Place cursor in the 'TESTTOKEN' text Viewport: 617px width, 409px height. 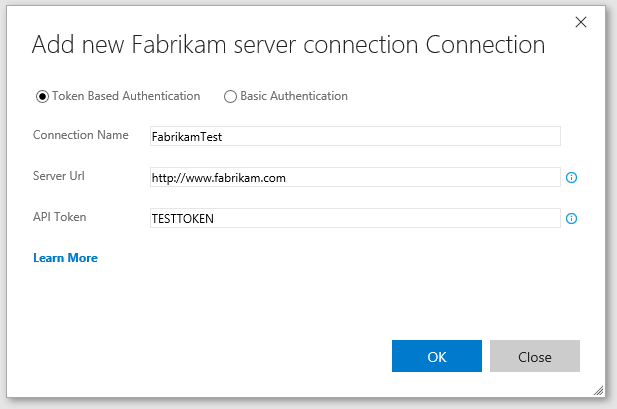pyautogui.click(x=182, y=219)
